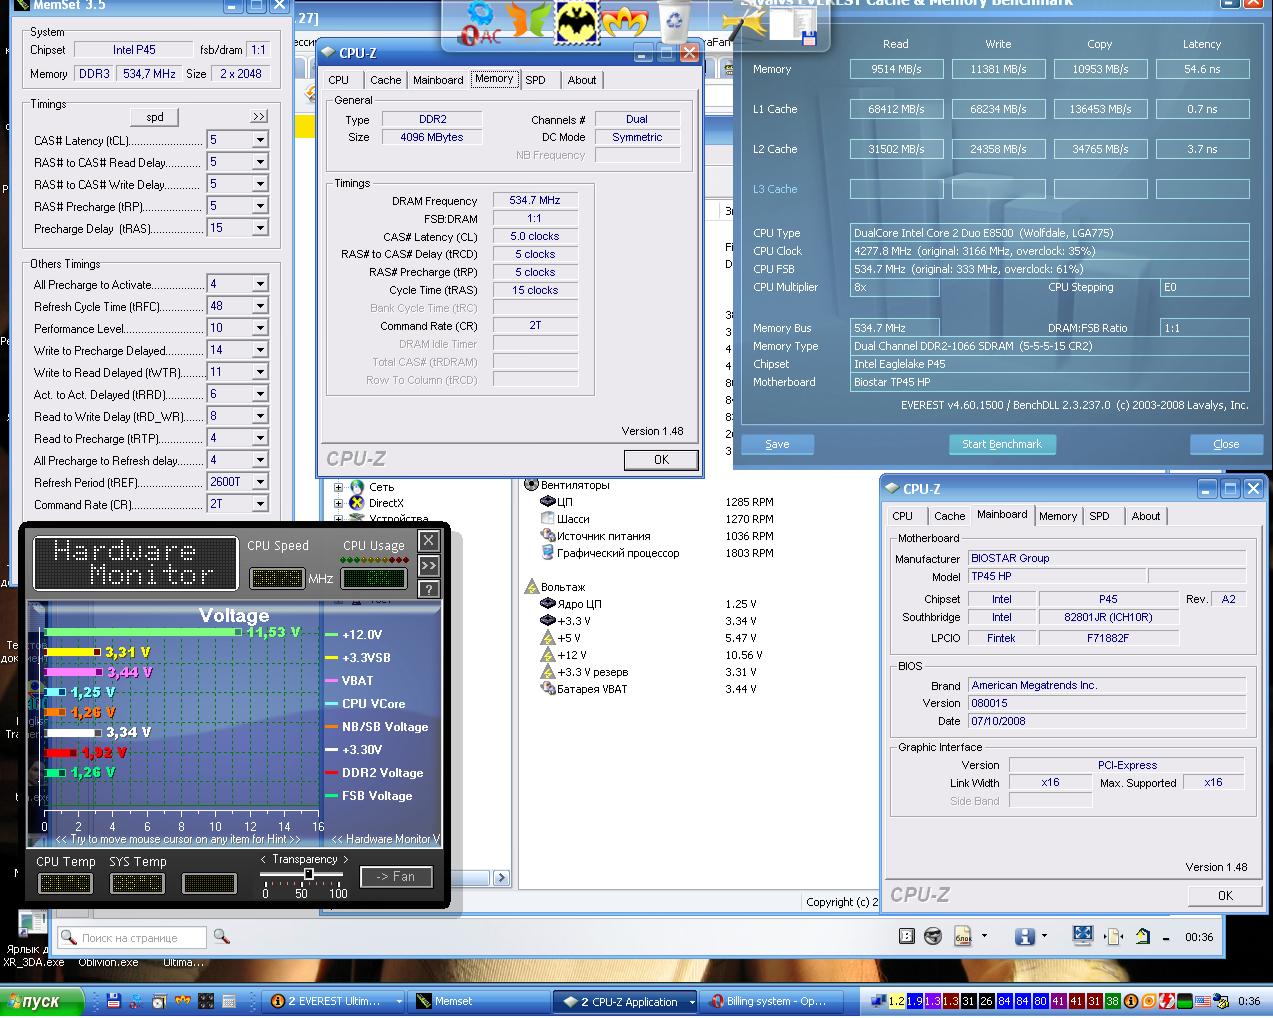Expand the Сеть tree node
Screen dimensions: 1273x1018
pyautogui.click(x=338, y=487)
